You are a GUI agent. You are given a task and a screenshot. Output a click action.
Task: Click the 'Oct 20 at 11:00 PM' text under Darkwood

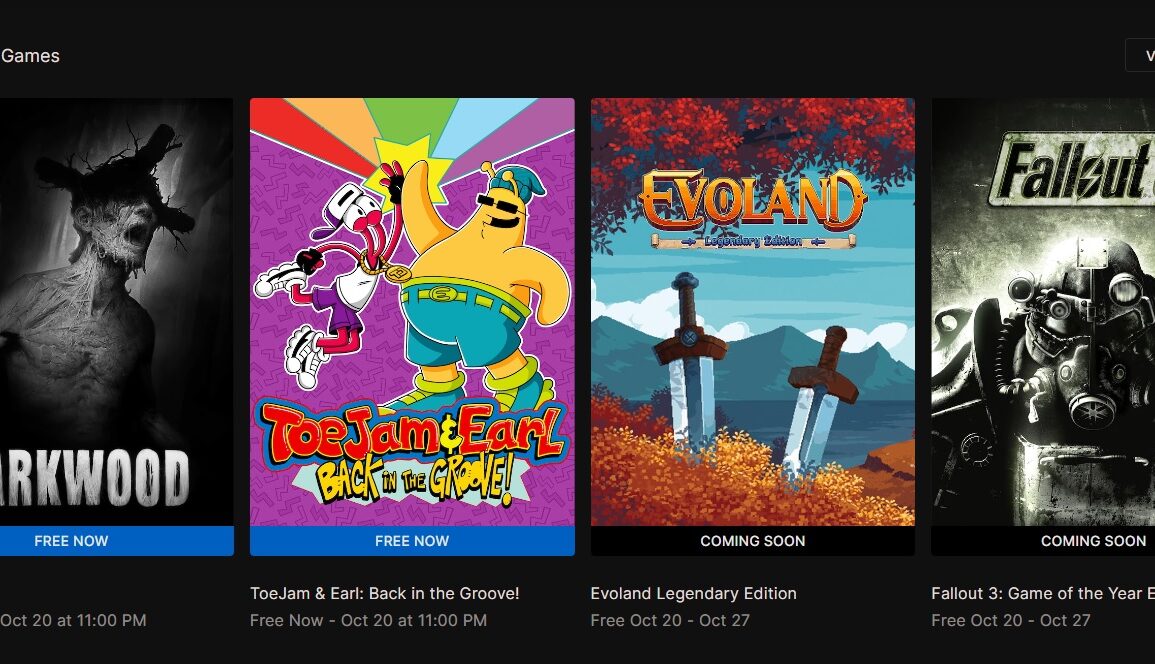point(73,621)
